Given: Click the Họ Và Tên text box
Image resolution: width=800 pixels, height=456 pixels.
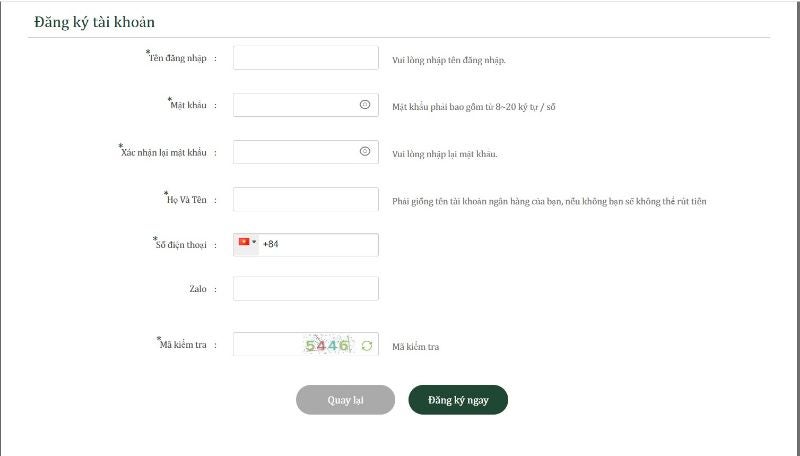Looking at the screenshot, I should pyautogui.click(x=305, y=199).
